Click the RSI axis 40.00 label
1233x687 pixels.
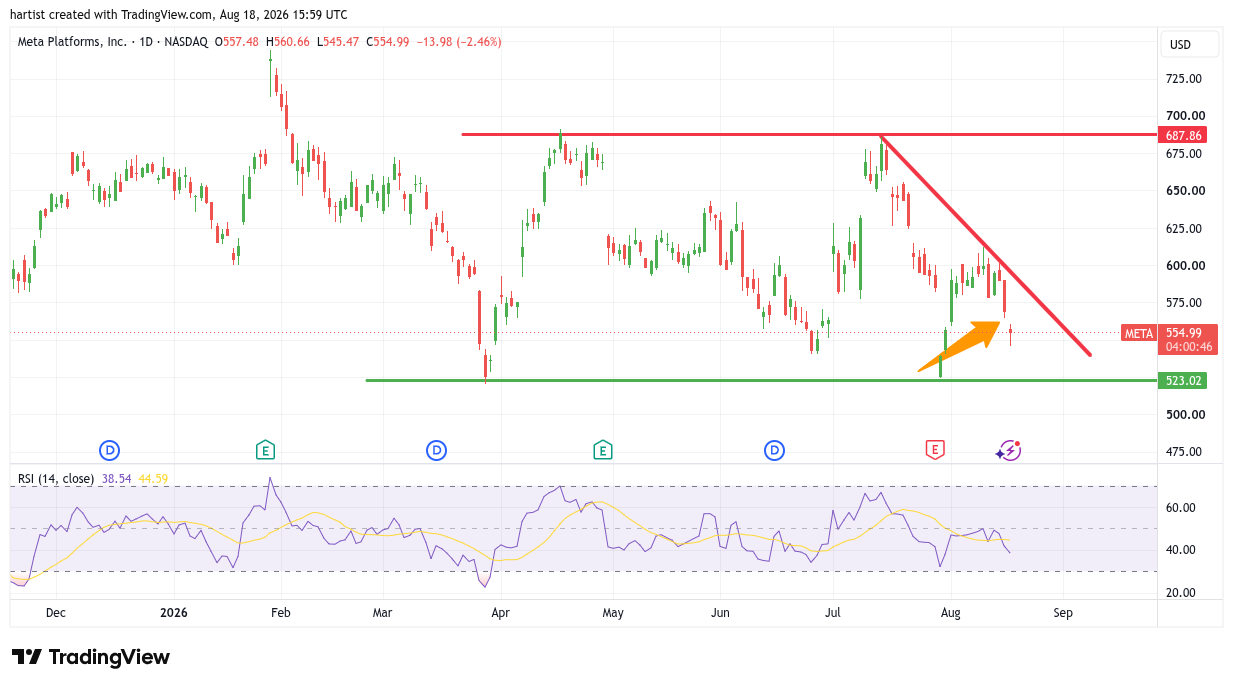(1182, 550)
